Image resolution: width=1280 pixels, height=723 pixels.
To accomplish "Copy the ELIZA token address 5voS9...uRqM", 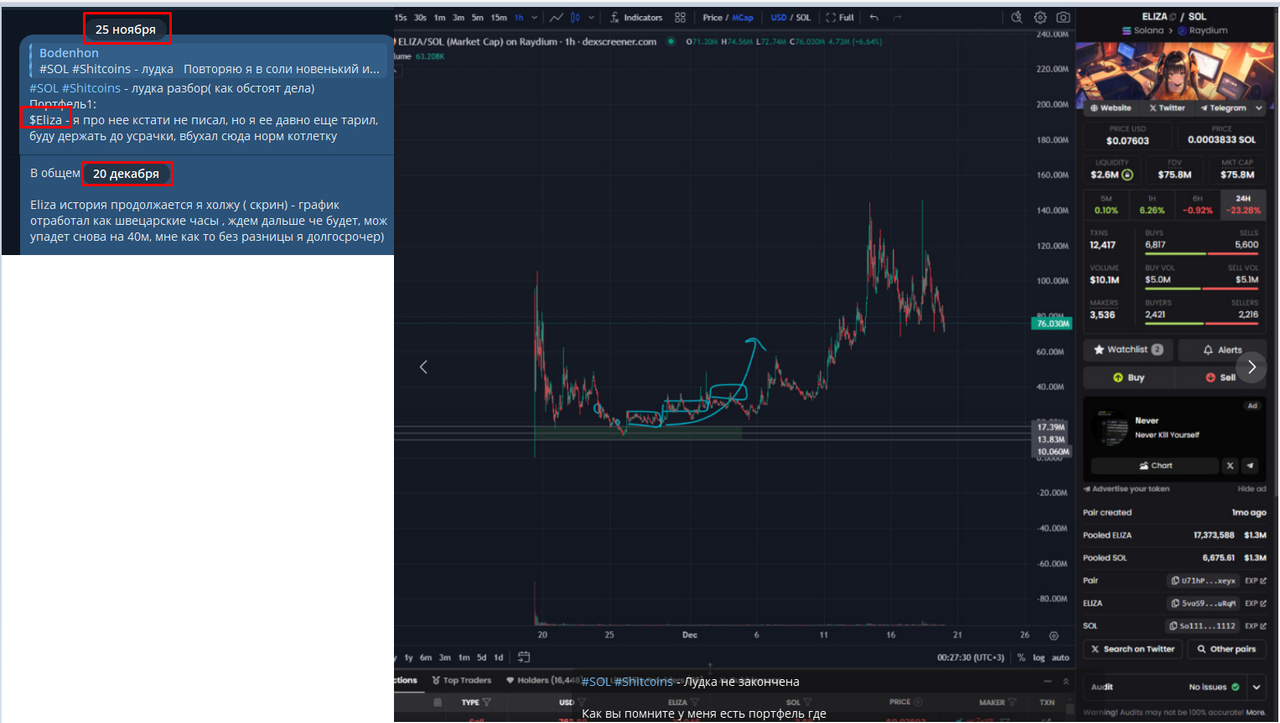I will (x=1204, y=603).
